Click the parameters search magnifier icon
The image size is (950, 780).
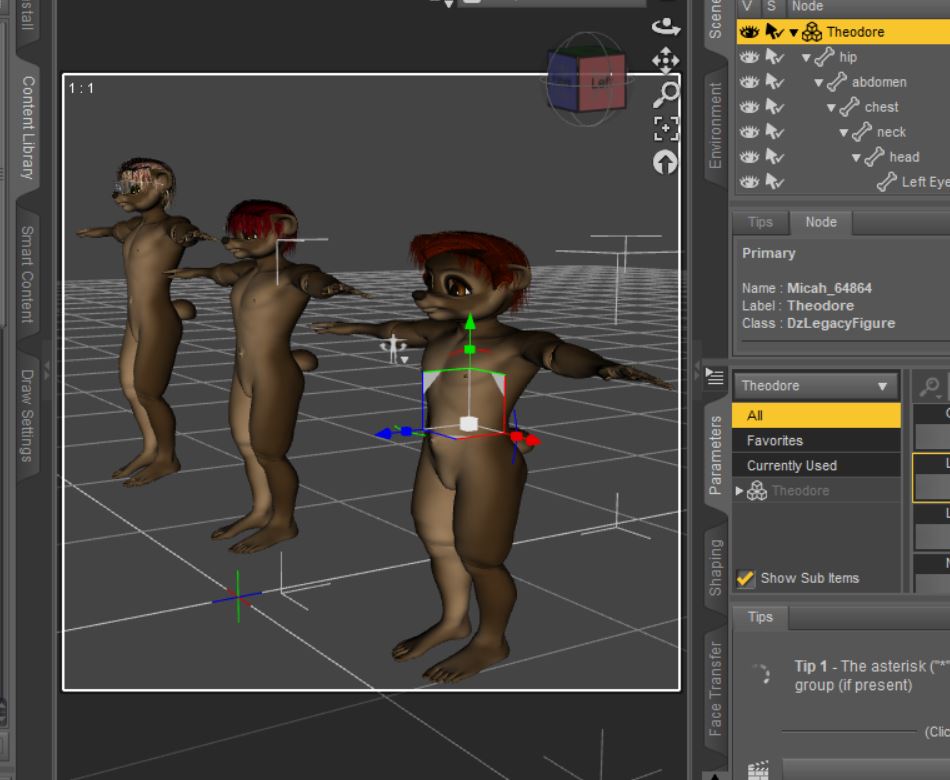(x=930, y=386)
